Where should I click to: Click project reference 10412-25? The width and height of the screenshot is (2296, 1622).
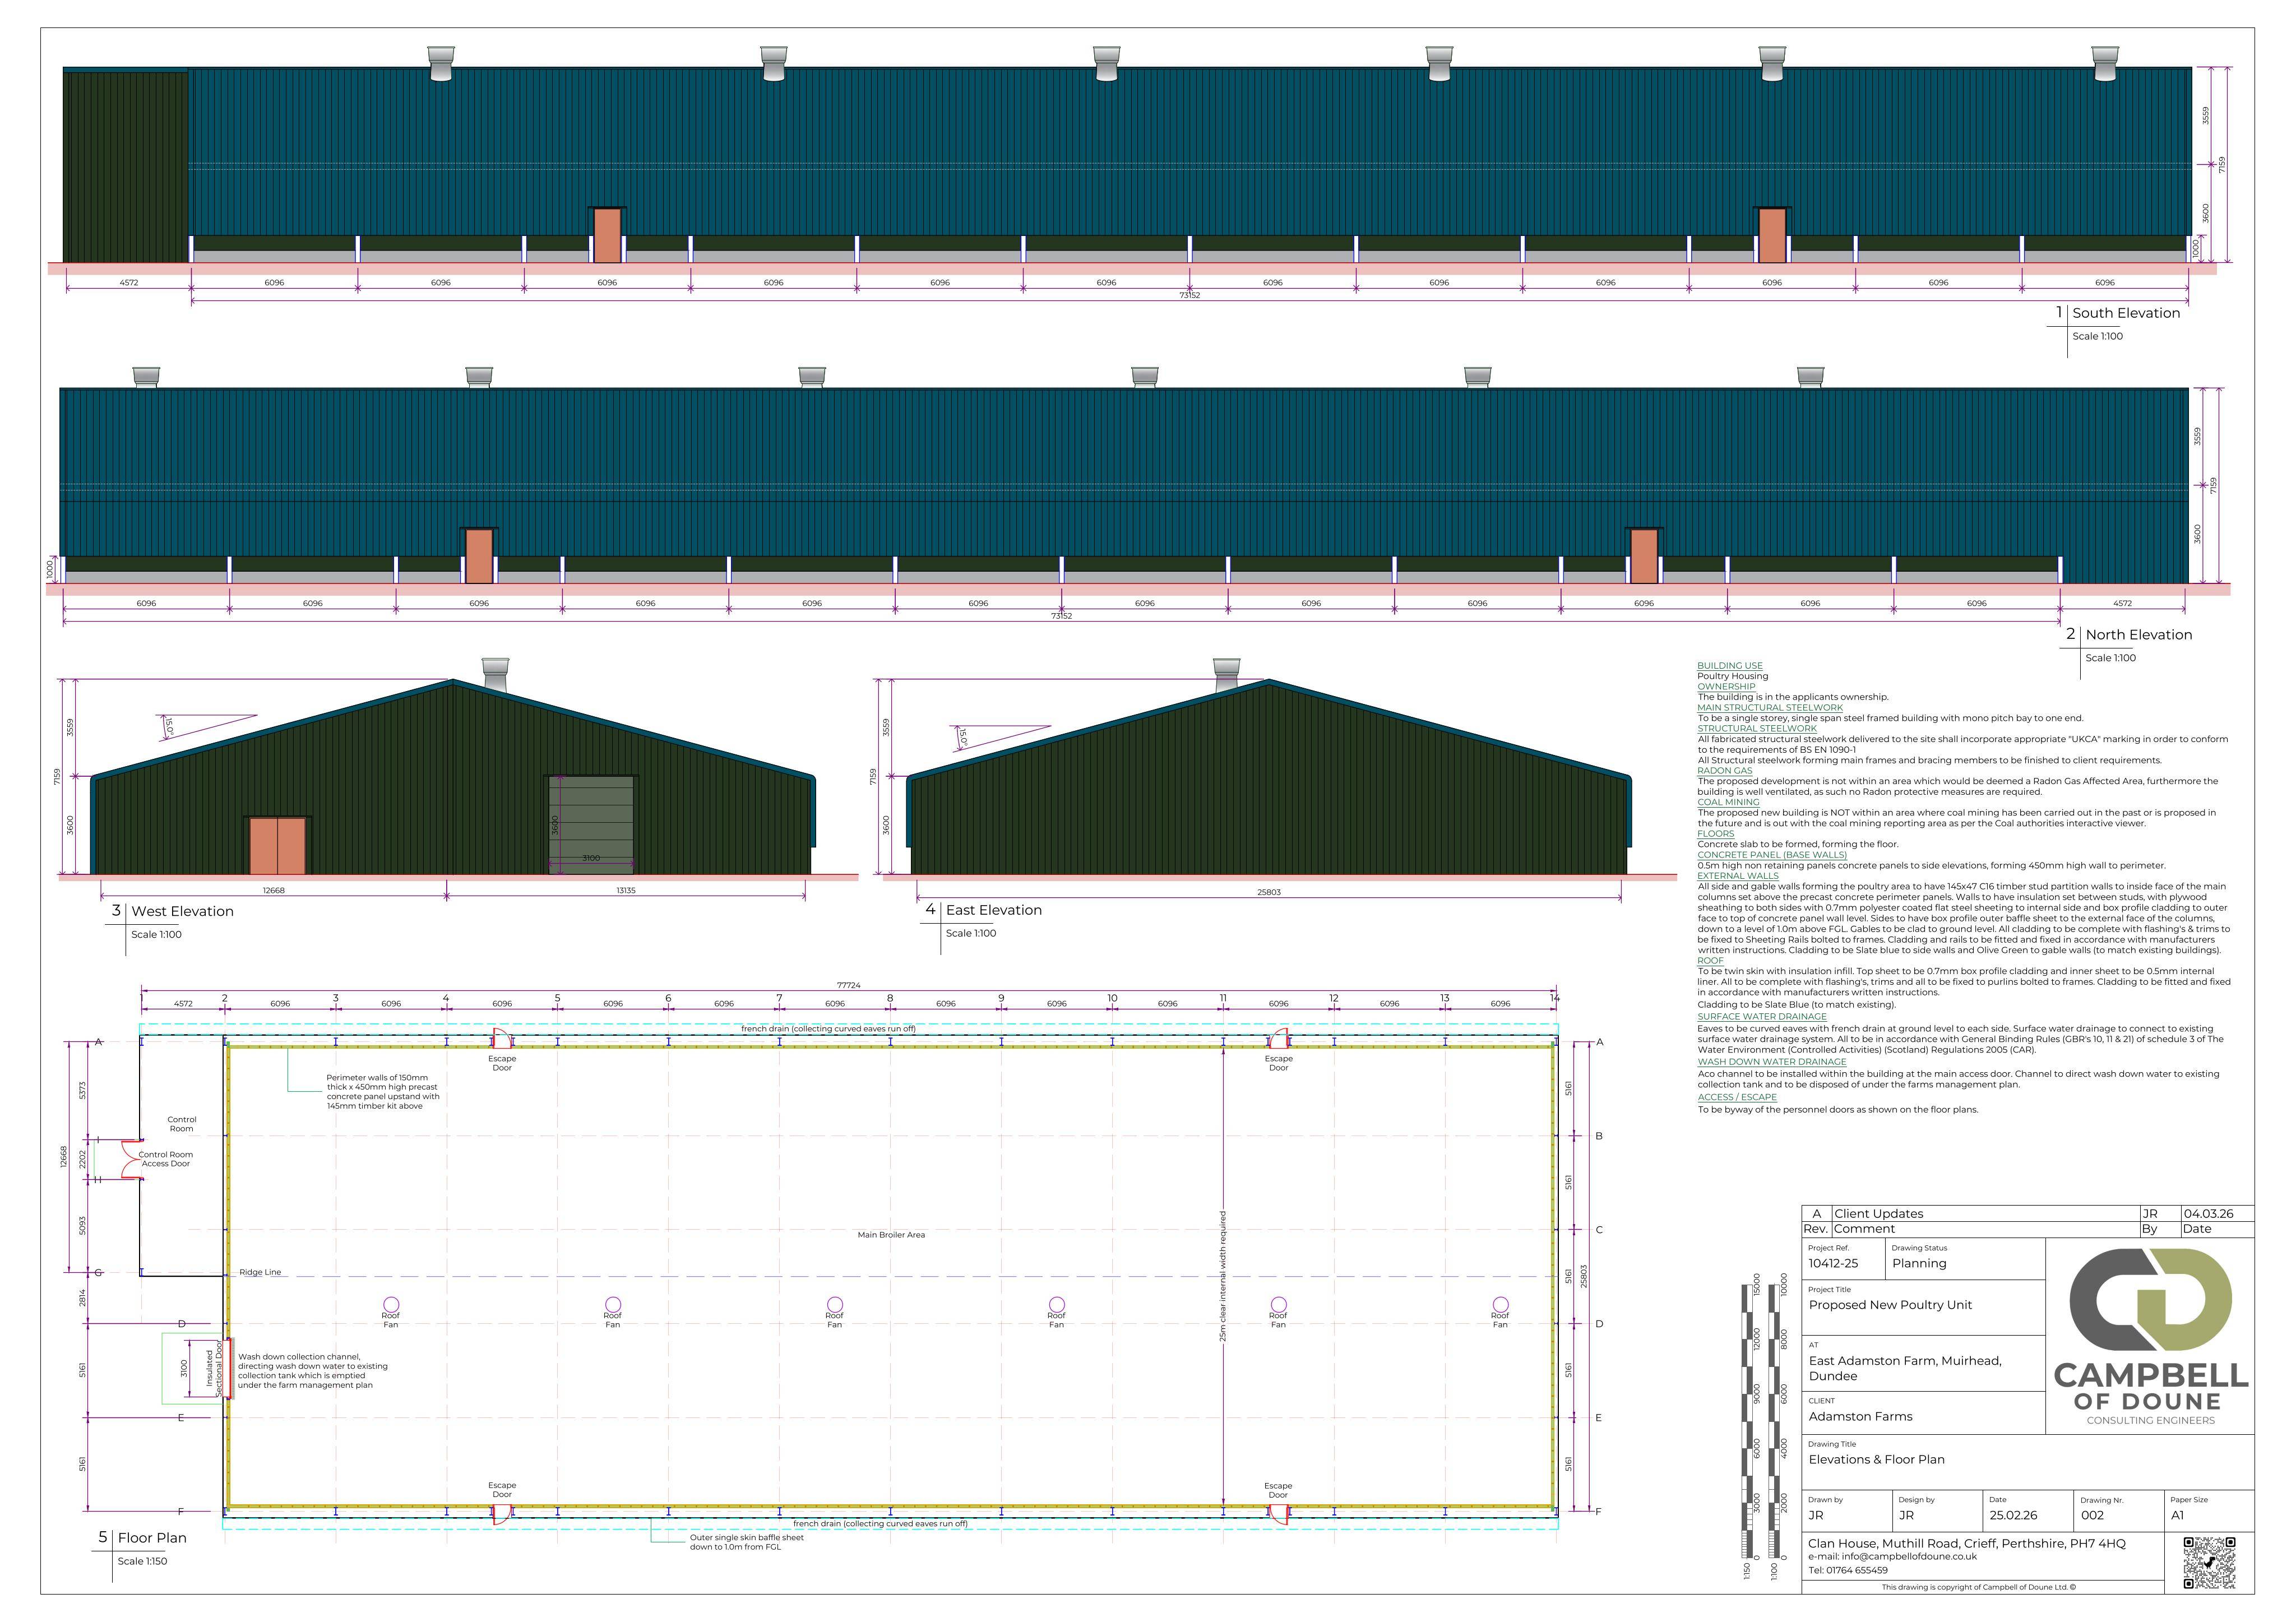coord(1833,1264)
